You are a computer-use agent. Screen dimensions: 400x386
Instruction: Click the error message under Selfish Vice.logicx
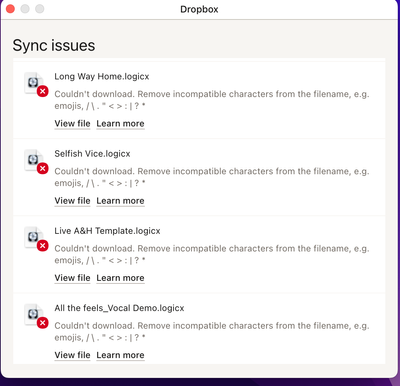point(212,177)
